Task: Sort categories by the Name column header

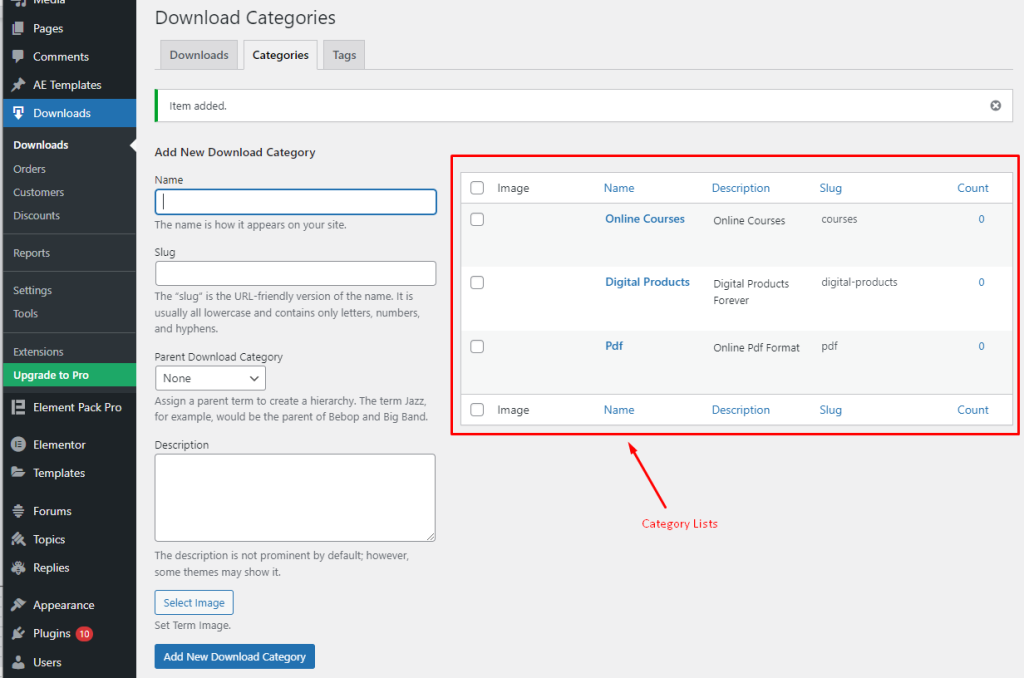Action: tap(618, 187)
